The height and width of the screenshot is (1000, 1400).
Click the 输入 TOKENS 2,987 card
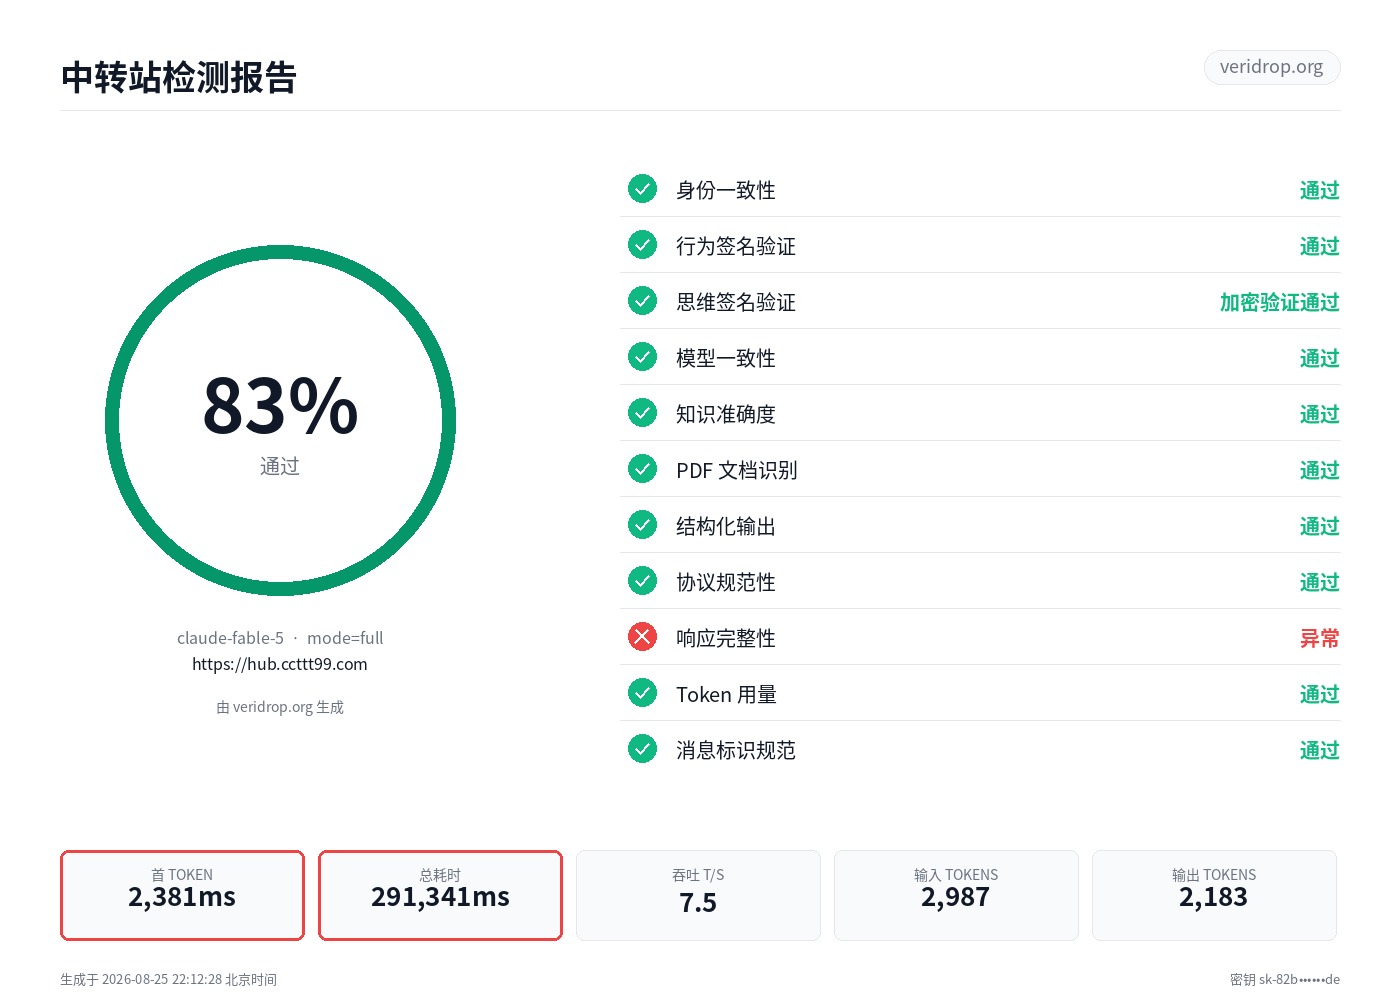click(956, 895)
